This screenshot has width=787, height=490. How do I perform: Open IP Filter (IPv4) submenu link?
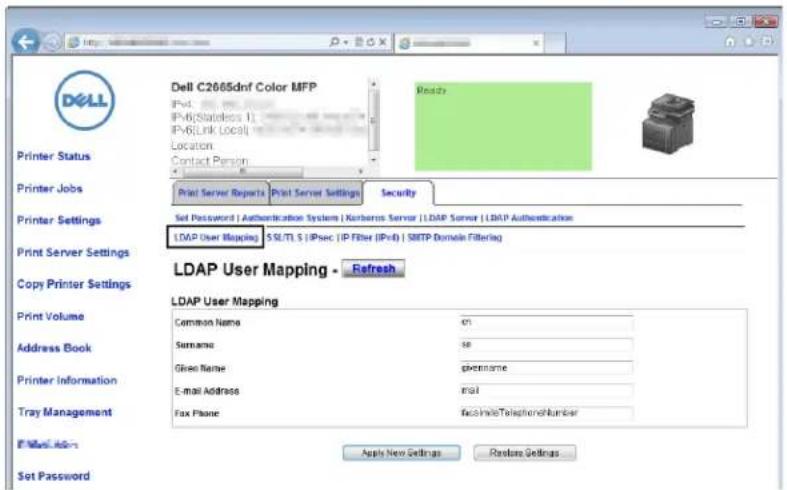pyautogui.click(x=370, y=237)
